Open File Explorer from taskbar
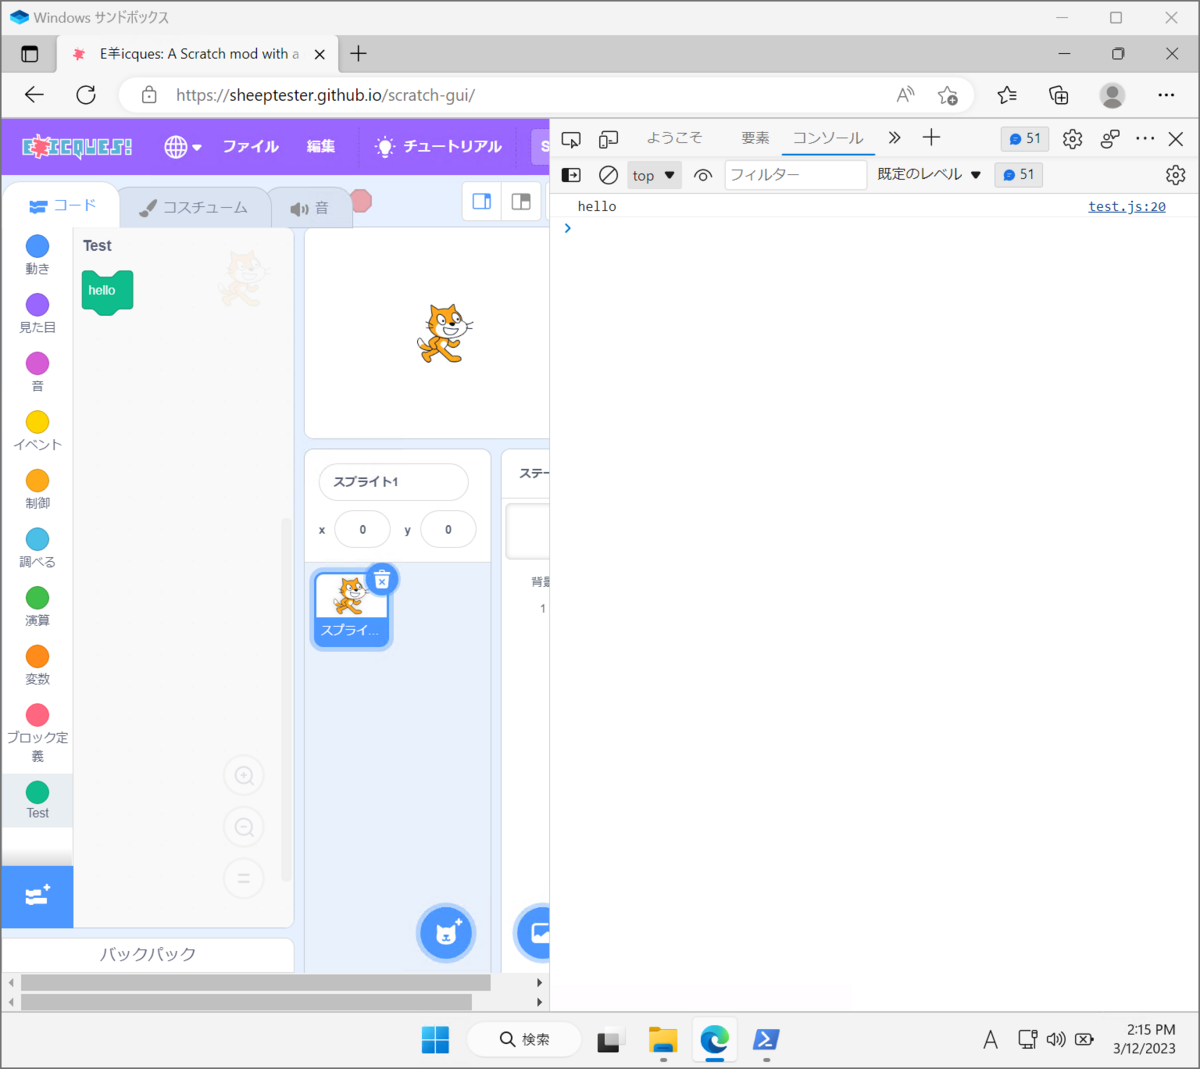1200x1069 pixels. click(663, 1040)
